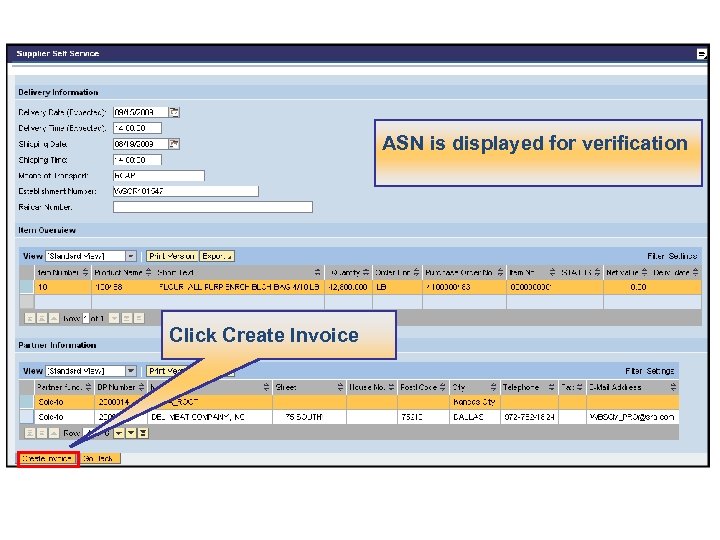Sort items by Order Unit arrows

(x=416, y=272)
